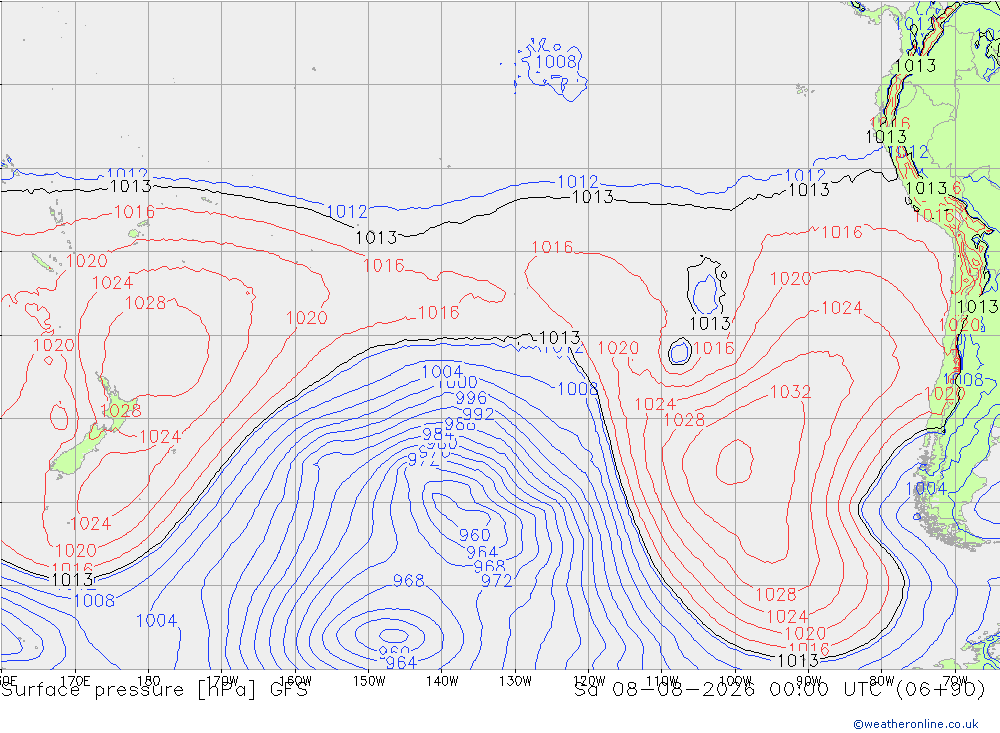Click the 1008 low label near top
Screen dimensions: 1000x733
(x=555, y=62)
